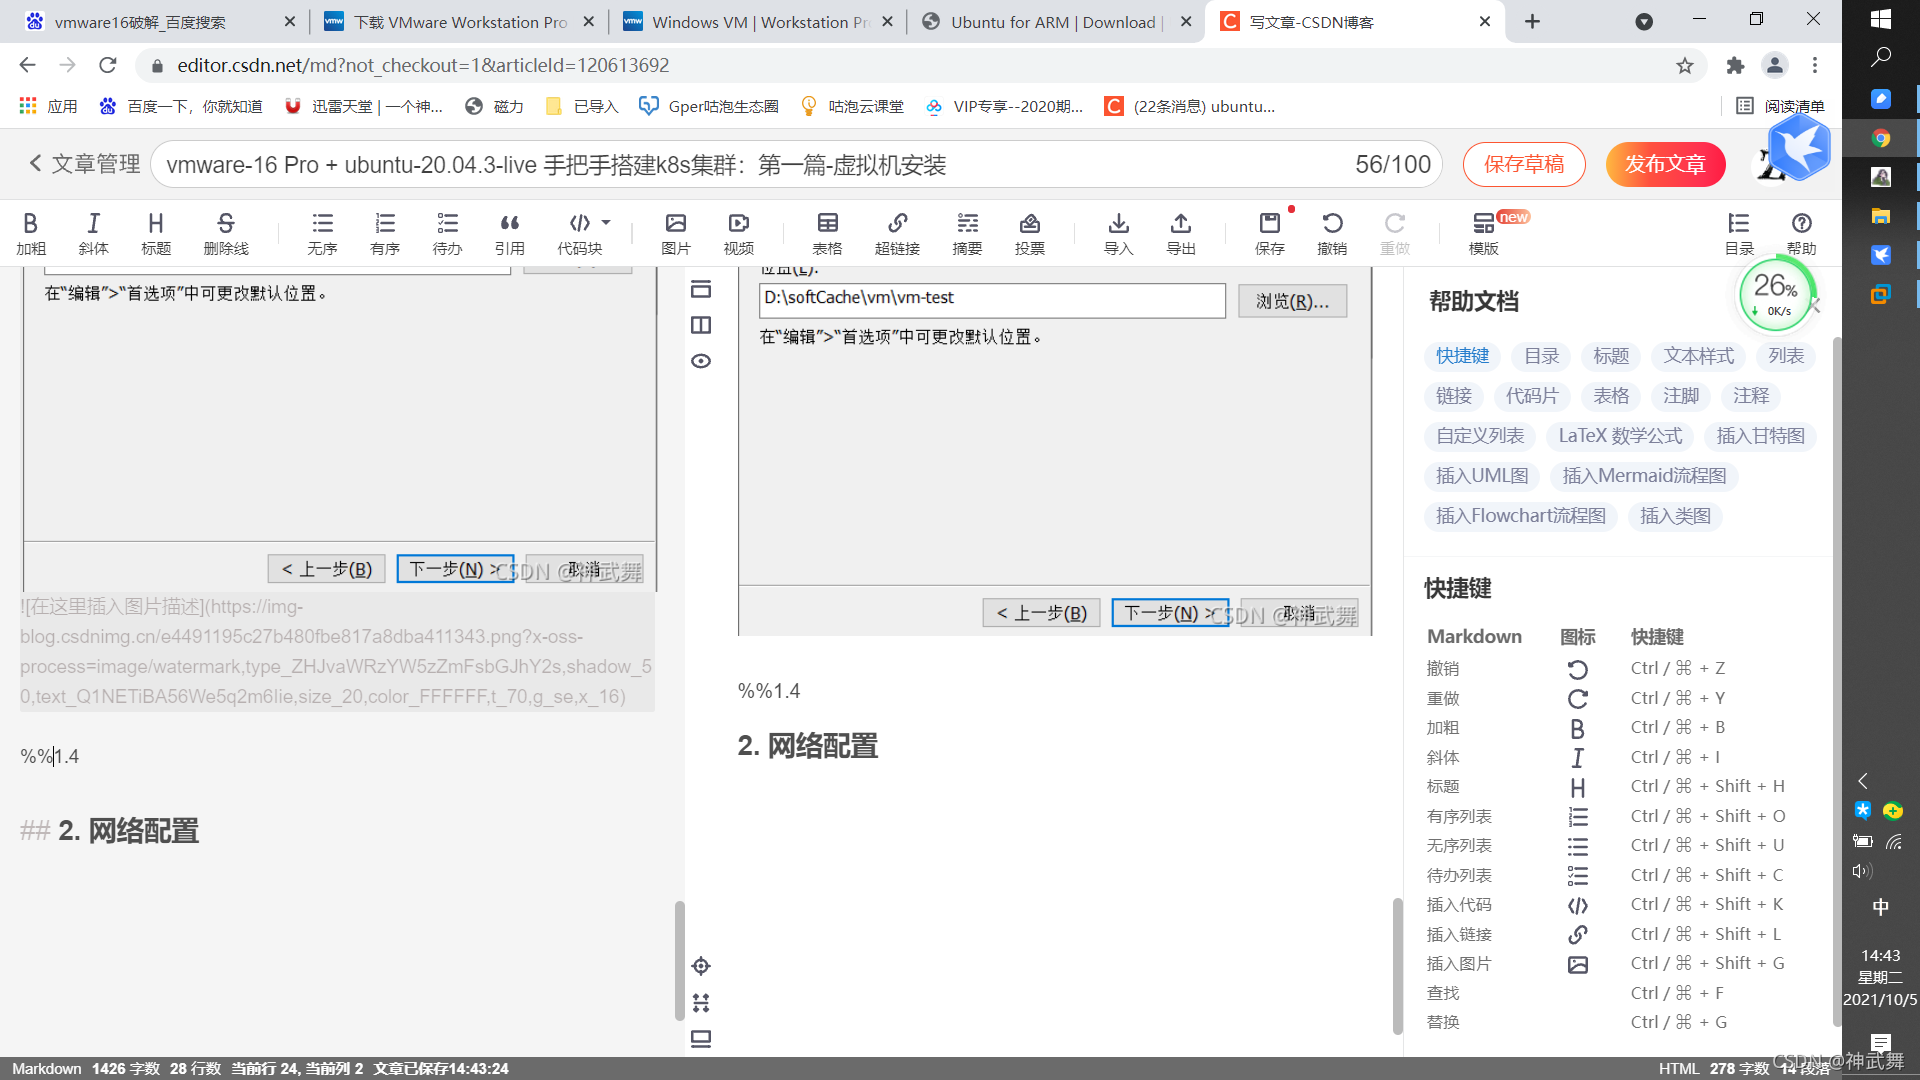Open templates (模版)

[1484, 234]
